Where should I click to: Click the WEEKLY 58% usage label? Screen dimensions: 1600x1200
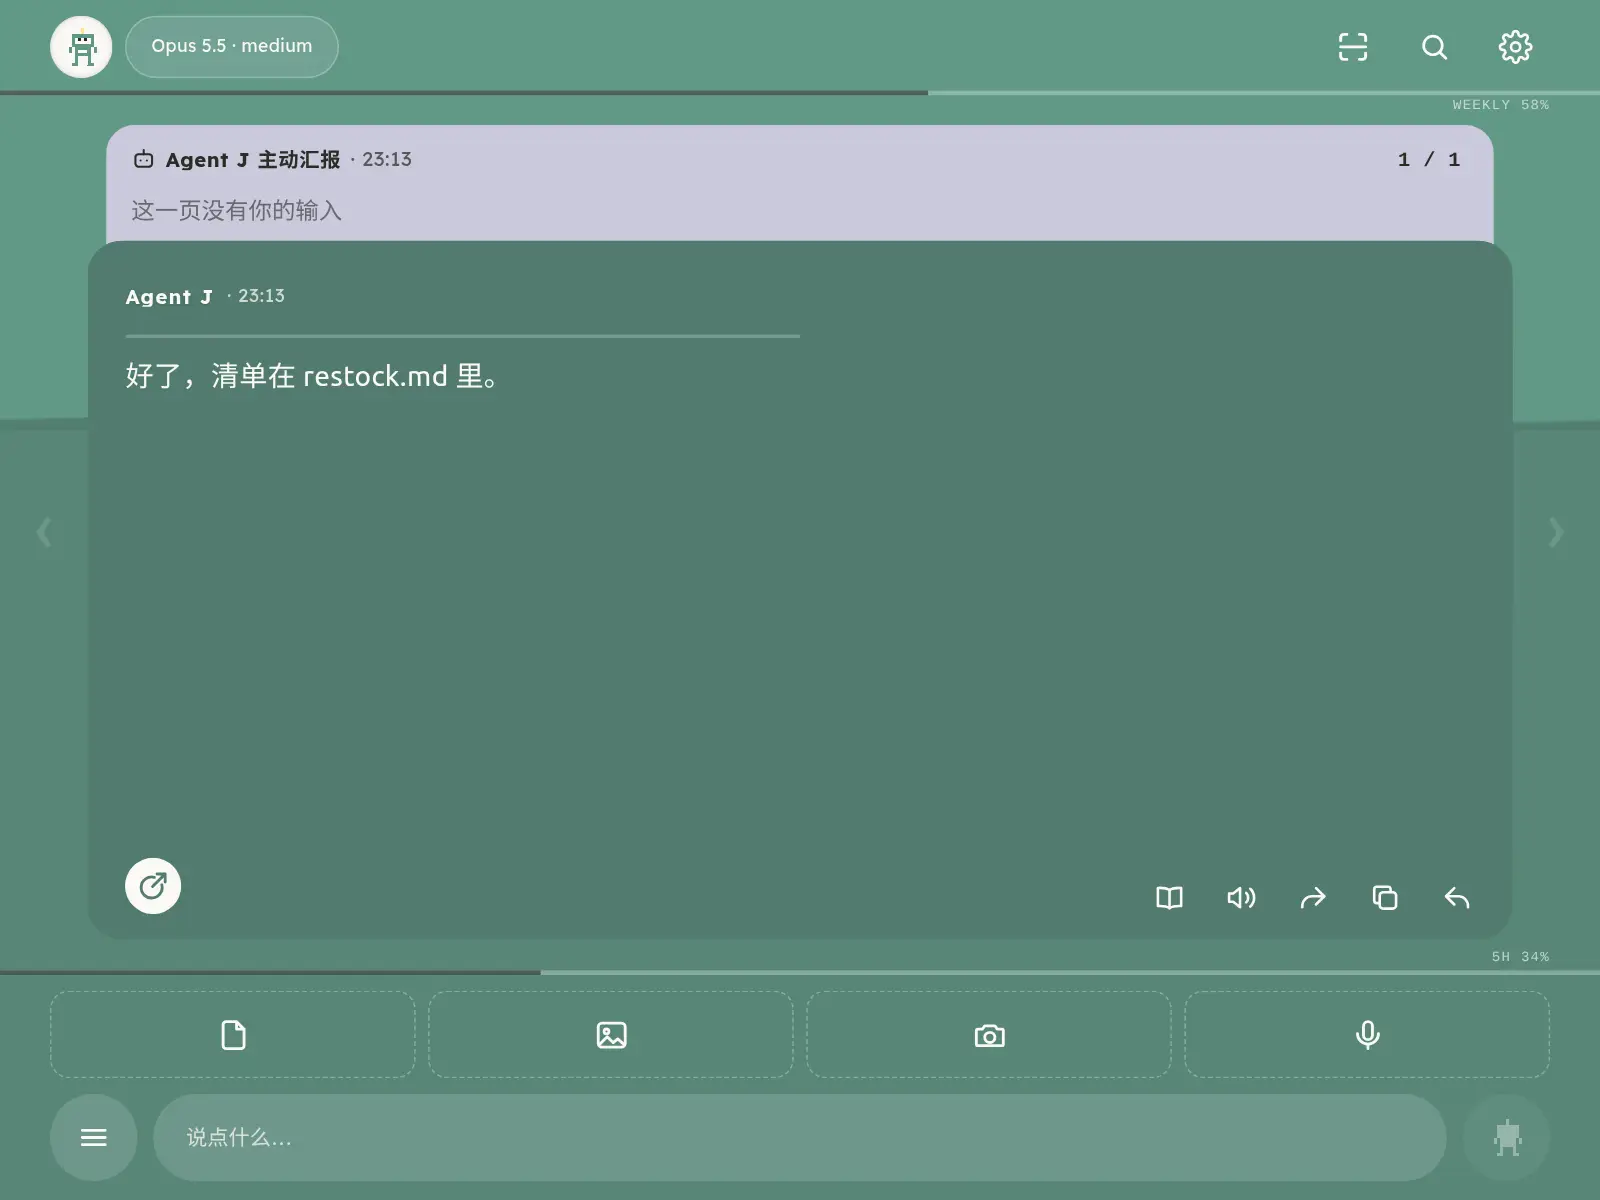[1501, 105]
